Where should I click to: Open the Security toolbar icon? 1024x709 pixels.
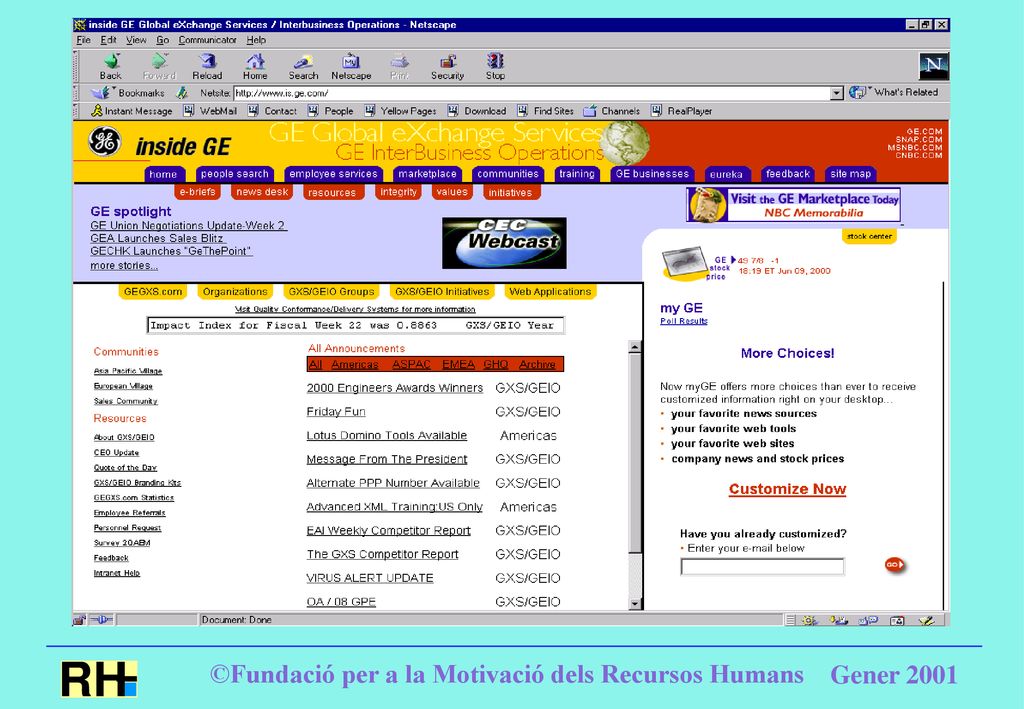tap(448, 61)
